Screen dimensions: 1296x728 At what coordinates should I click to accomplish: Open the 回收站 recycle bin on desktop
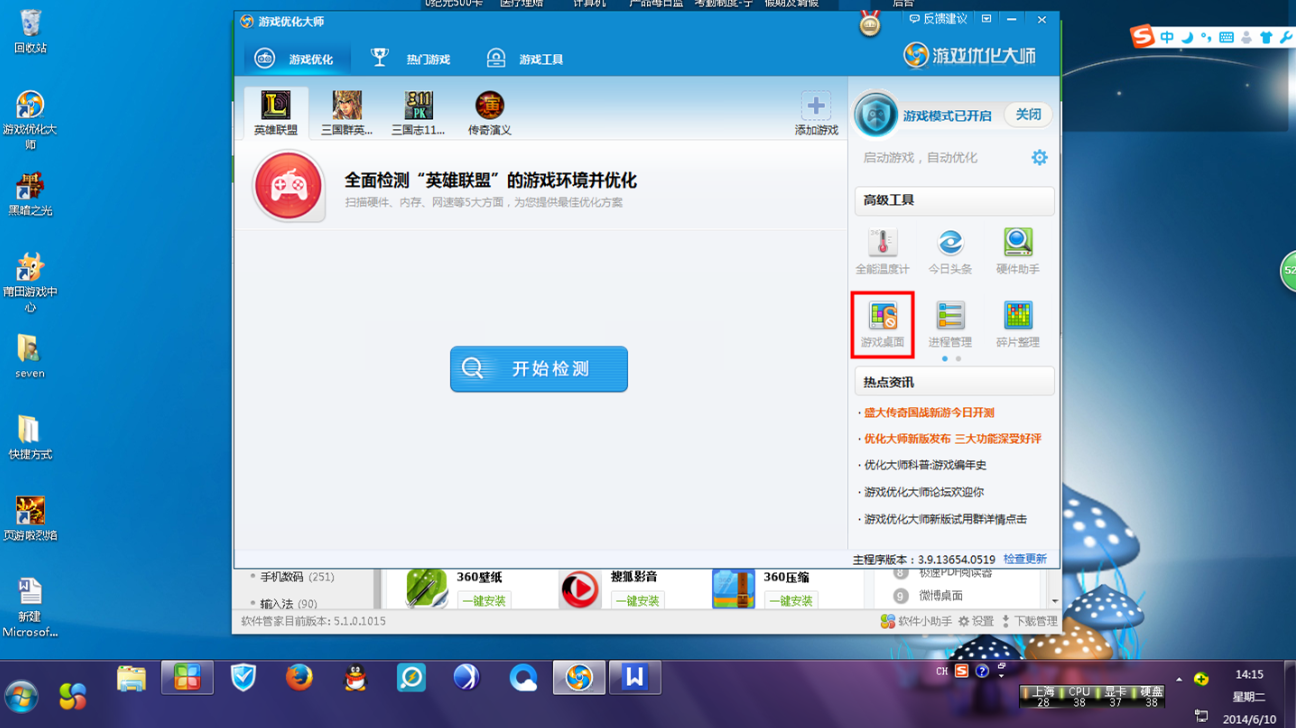click(x=30, y=30)
